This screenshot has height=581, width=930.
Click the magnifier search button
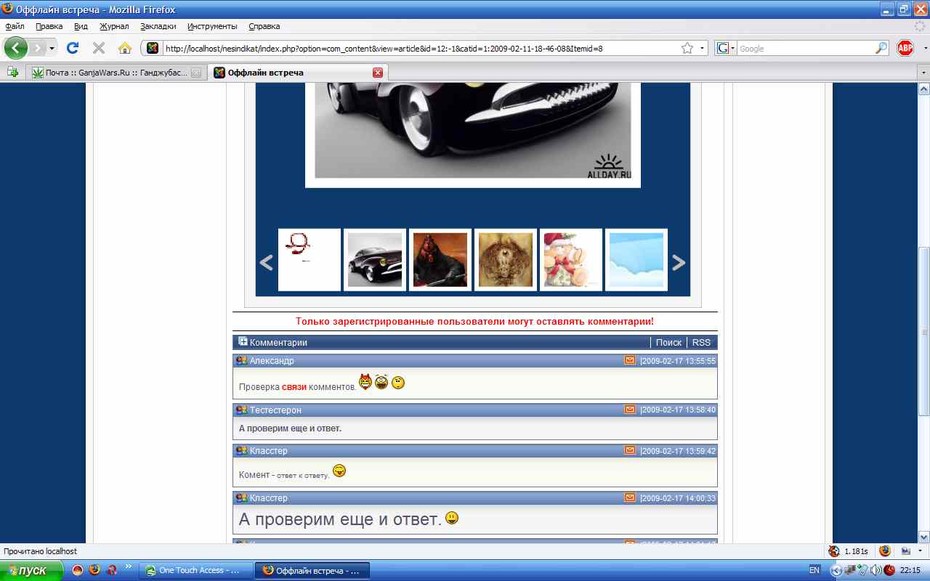881,48
